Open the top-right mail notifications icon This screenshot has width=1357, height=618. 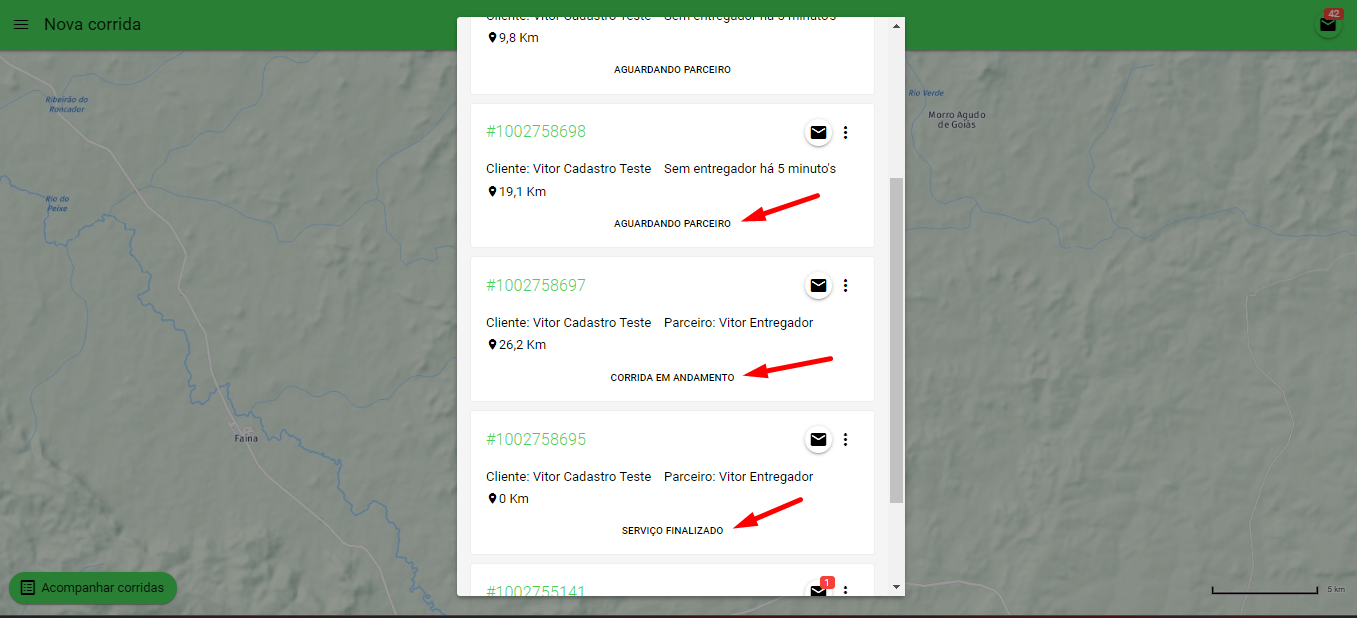pos(1328,25)
